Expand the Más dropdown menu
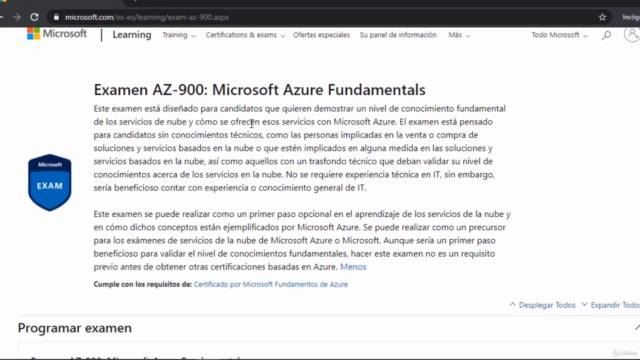 [x=459, y=35]
